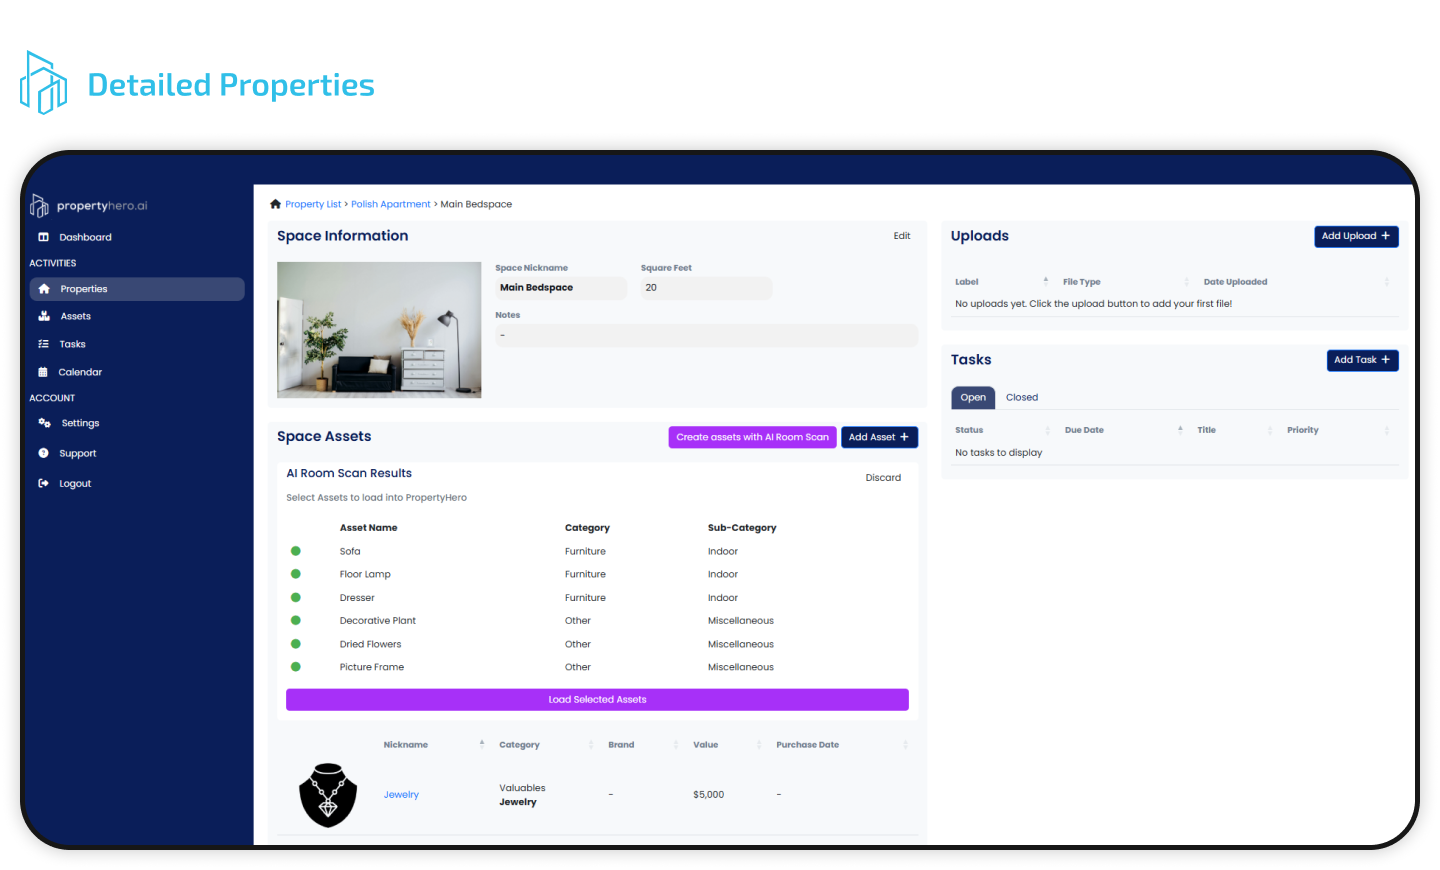This screenshot has height=870, width=1440.
Task: Open Dashboard from the sidebar icon
Action: point(44,238)
